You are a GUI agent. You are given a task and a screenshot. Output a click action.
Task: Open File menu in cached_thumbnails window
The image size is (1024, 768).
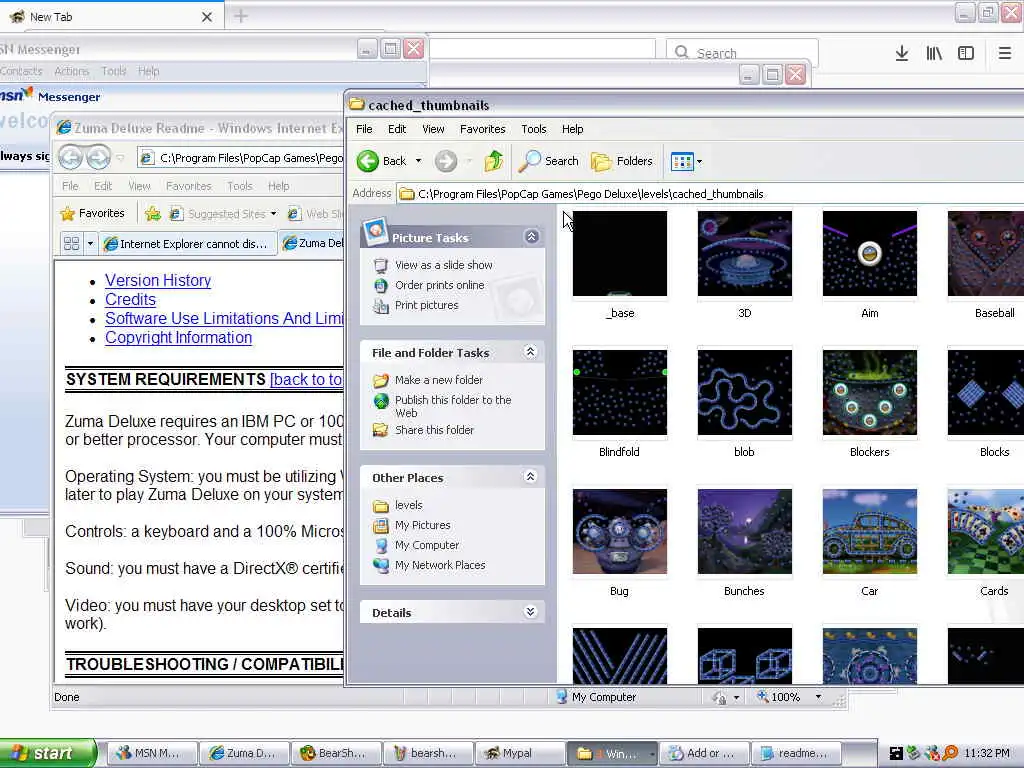pos(364,129)
